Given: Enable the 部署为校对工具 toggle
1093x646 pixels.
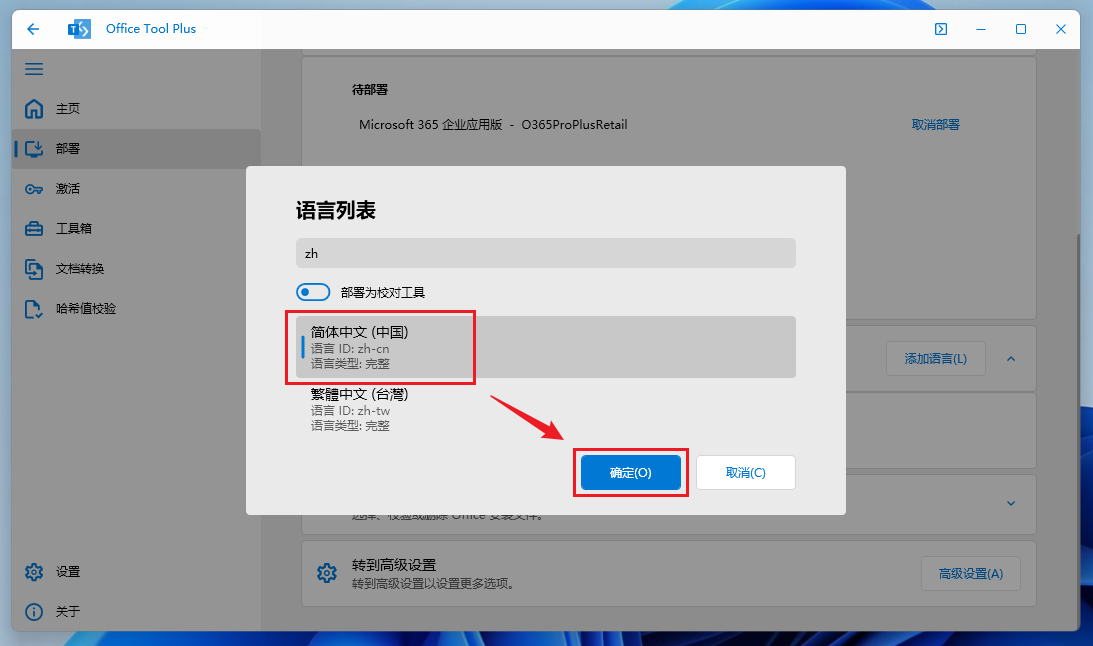Looking at the screenshot, I should tap(313, 292).
